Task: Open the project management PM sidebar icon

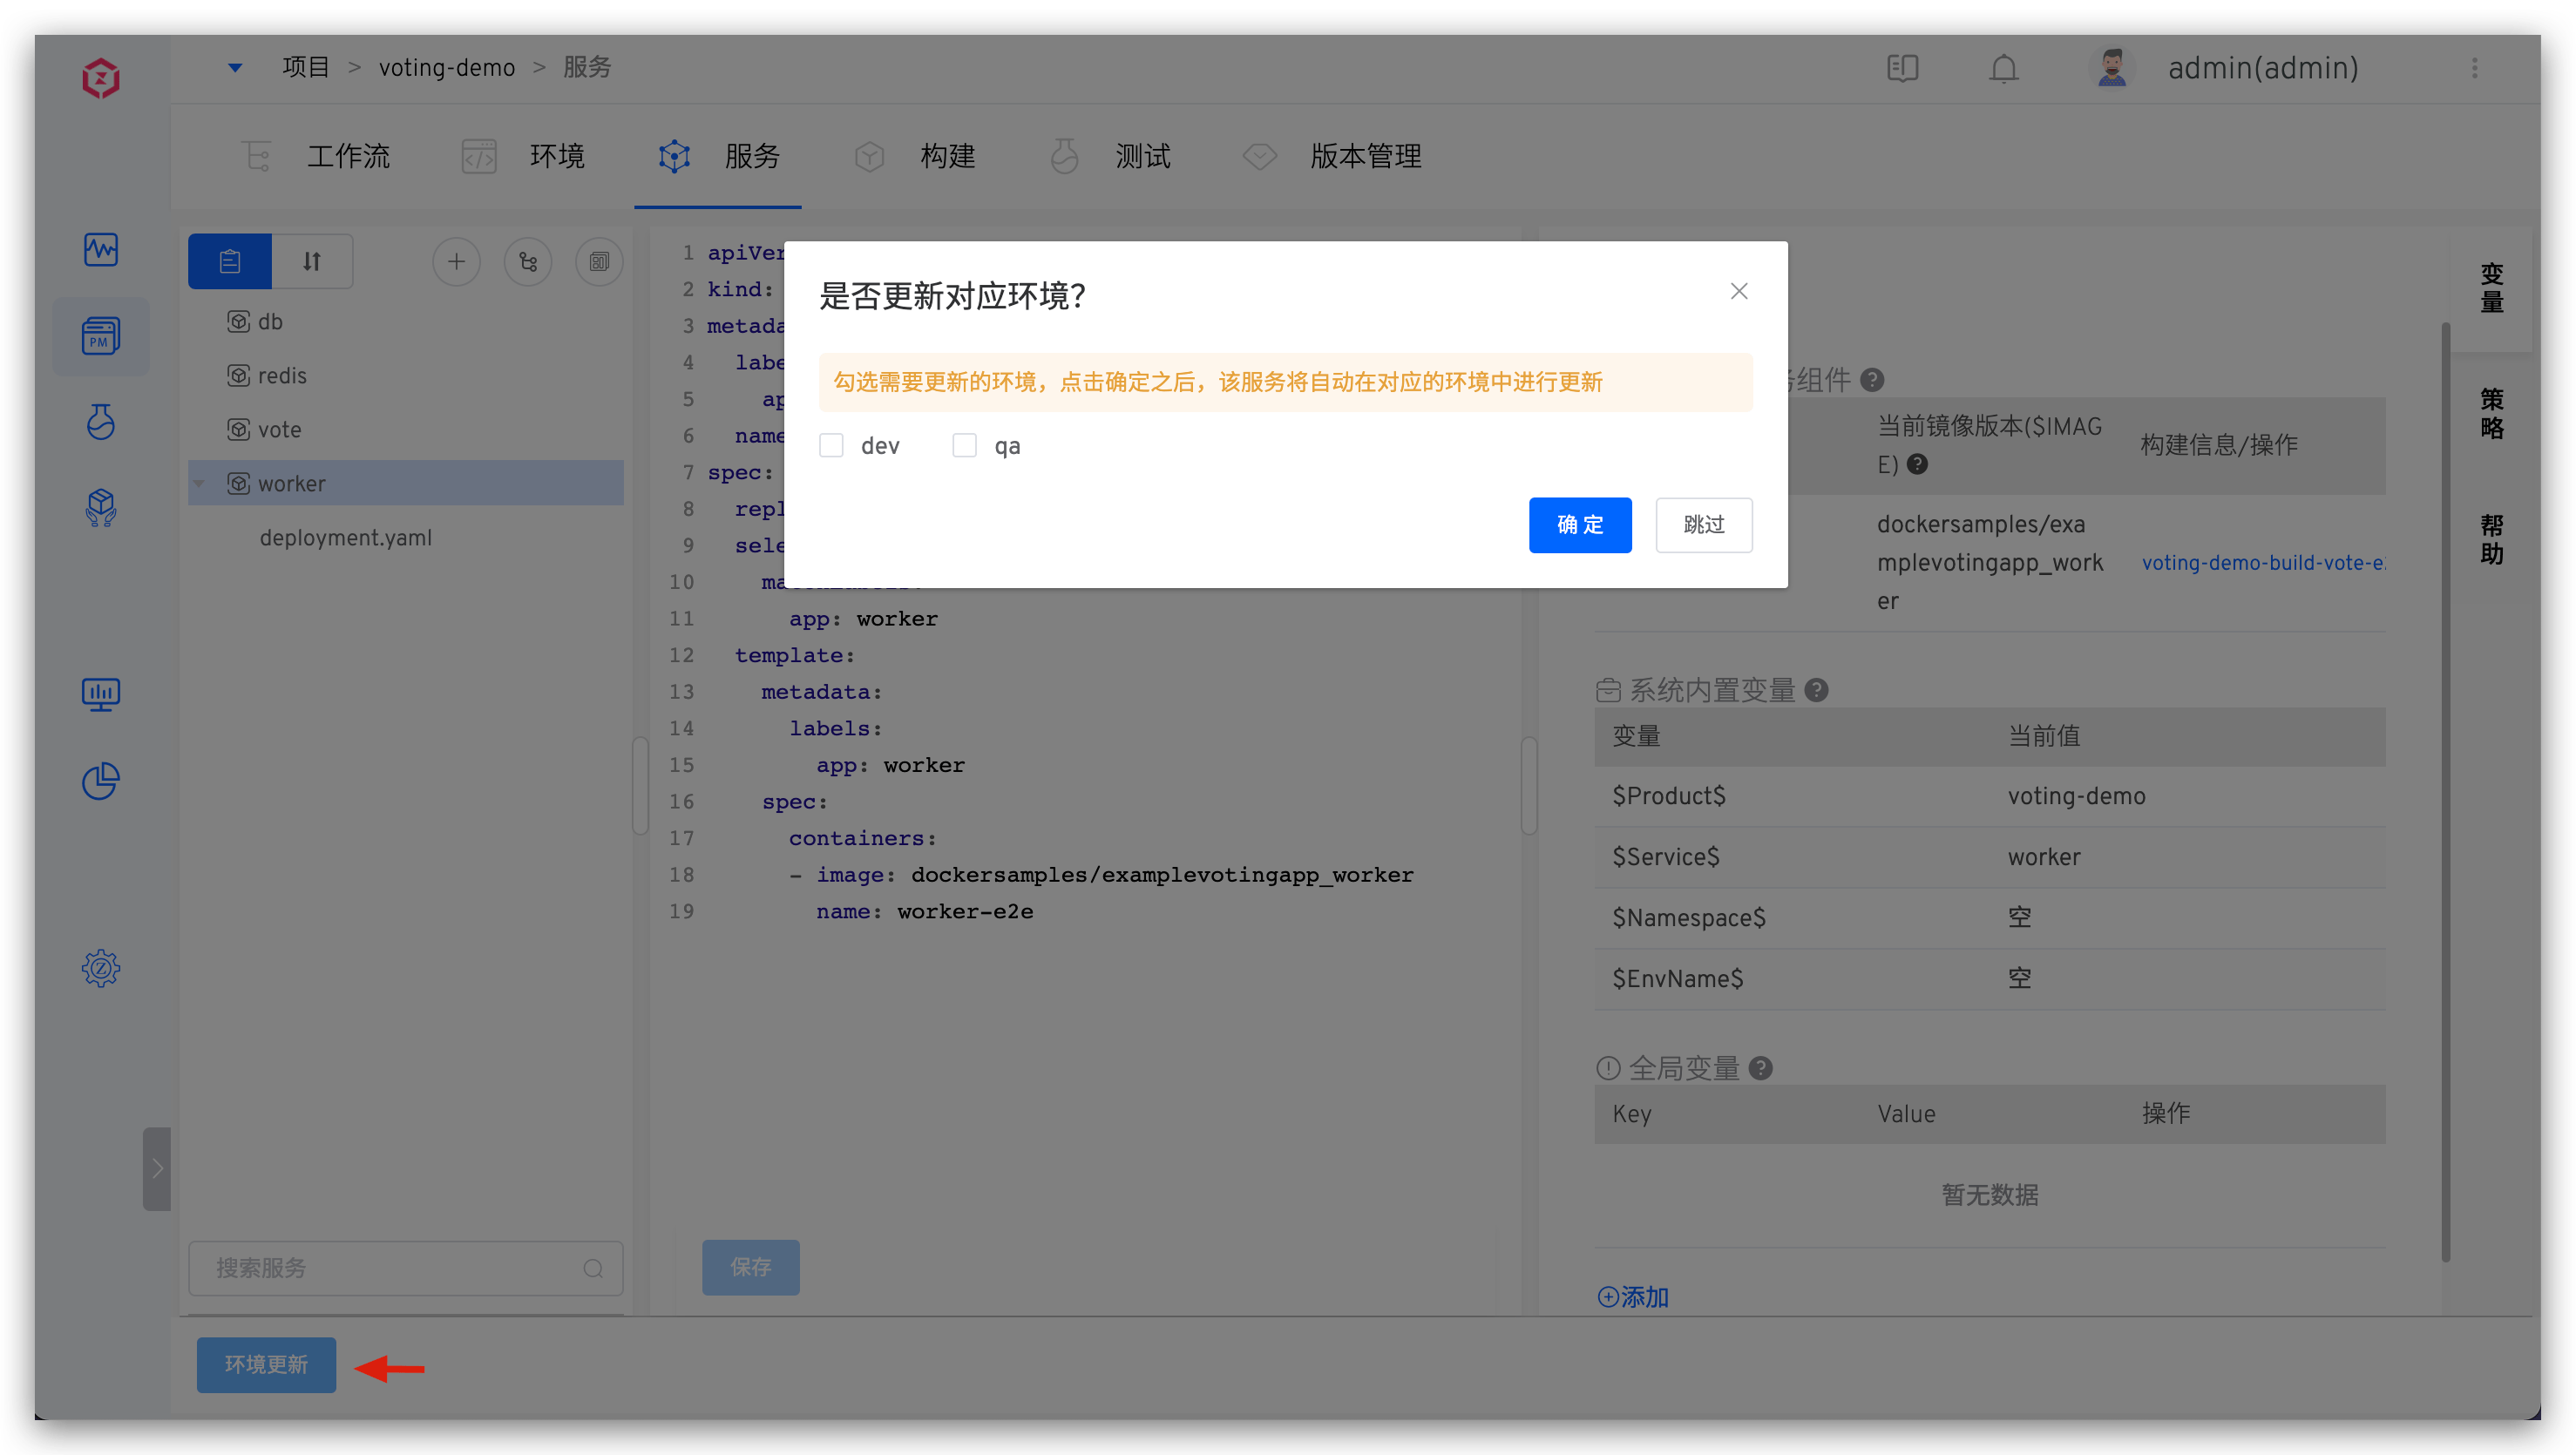Action: tap(100, 336)
